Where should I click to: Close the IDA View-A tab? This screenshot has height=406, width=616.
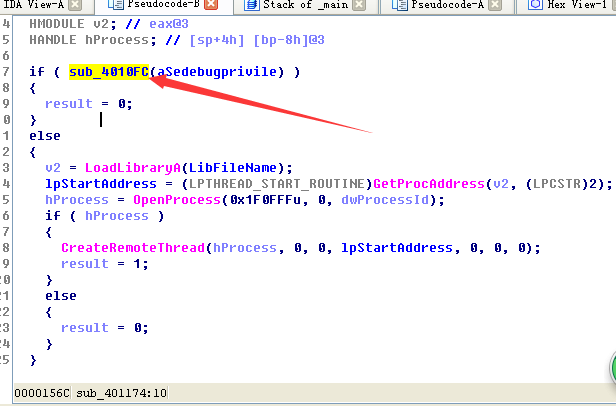(x=75, y=6)
